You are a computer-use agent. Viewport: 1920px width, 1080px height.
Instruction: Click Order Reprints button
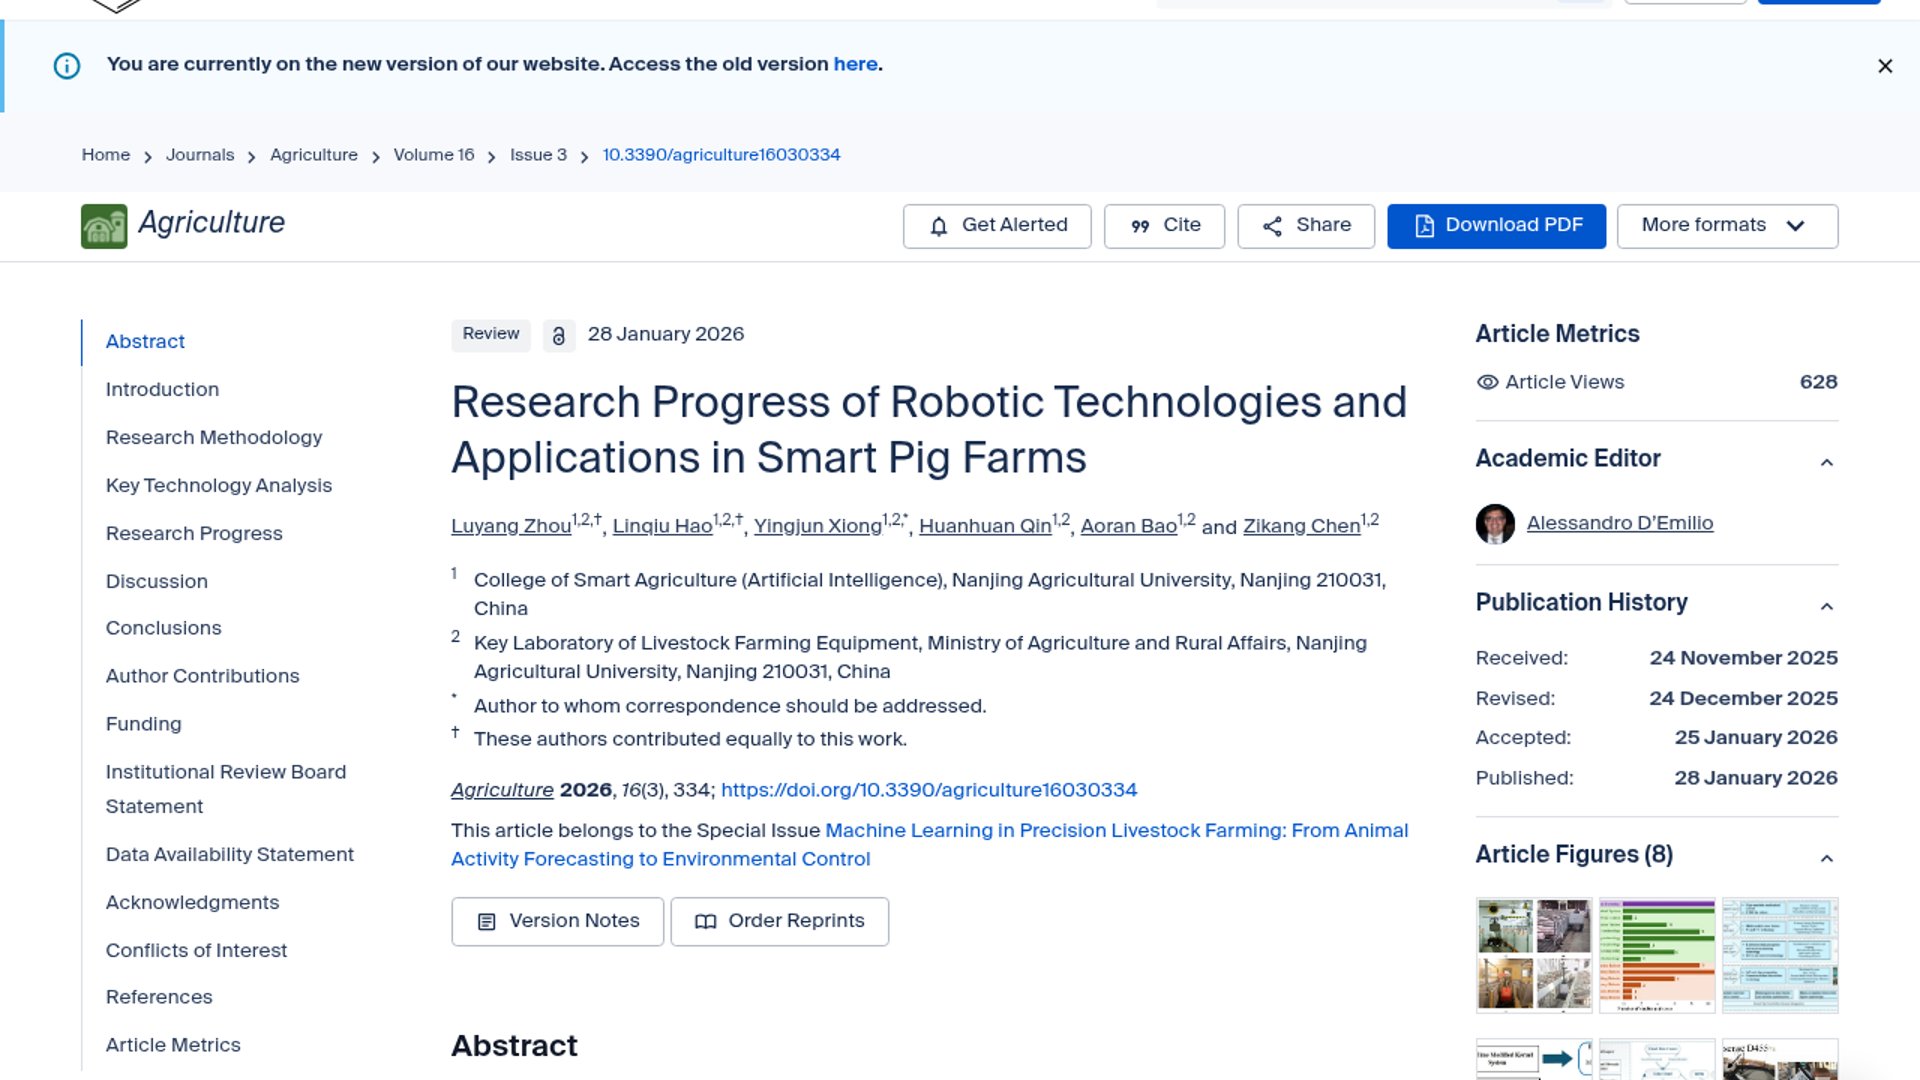click(779, 921)
